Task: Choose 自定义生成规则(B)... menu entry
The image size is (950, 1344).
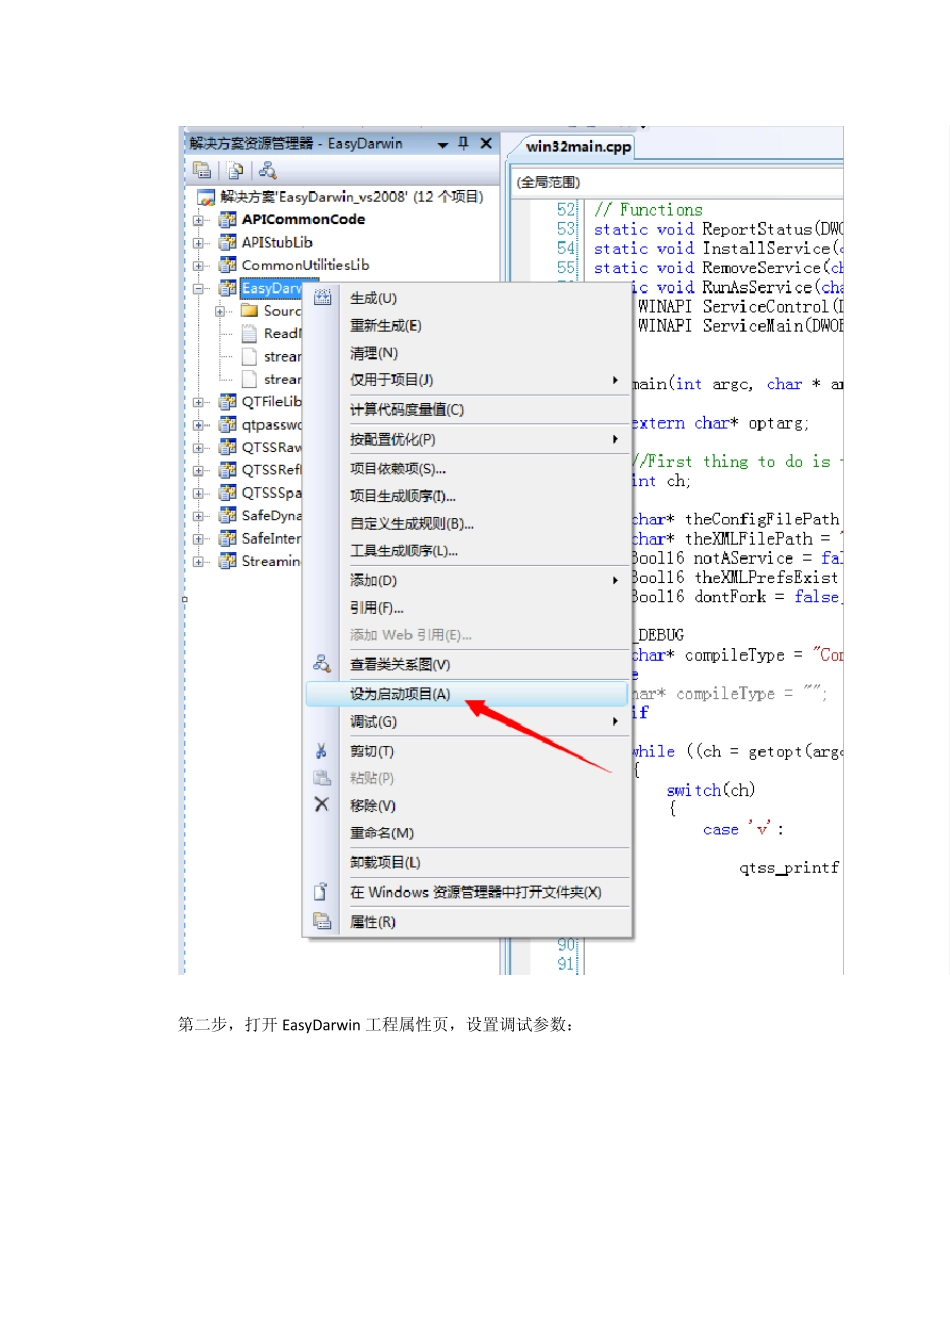Action: (x=468, y=524)
